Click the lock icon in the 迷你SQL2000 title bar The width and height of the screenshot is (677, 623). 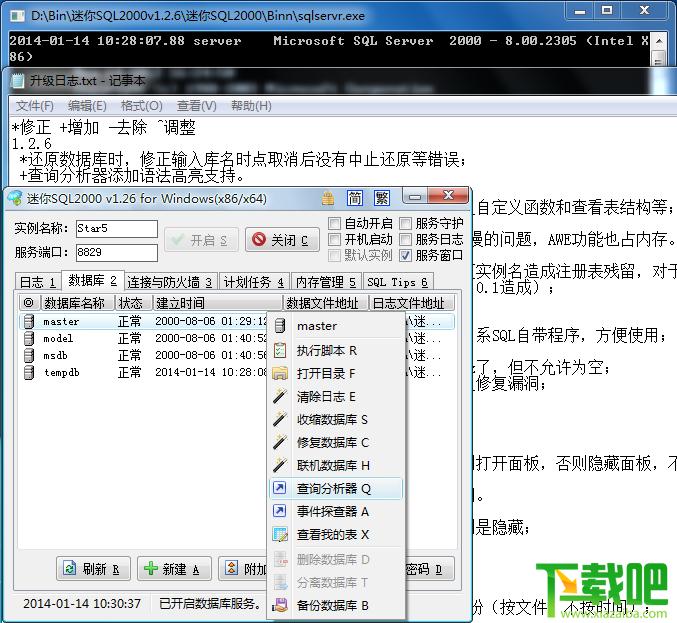click(x=328, y=199)
